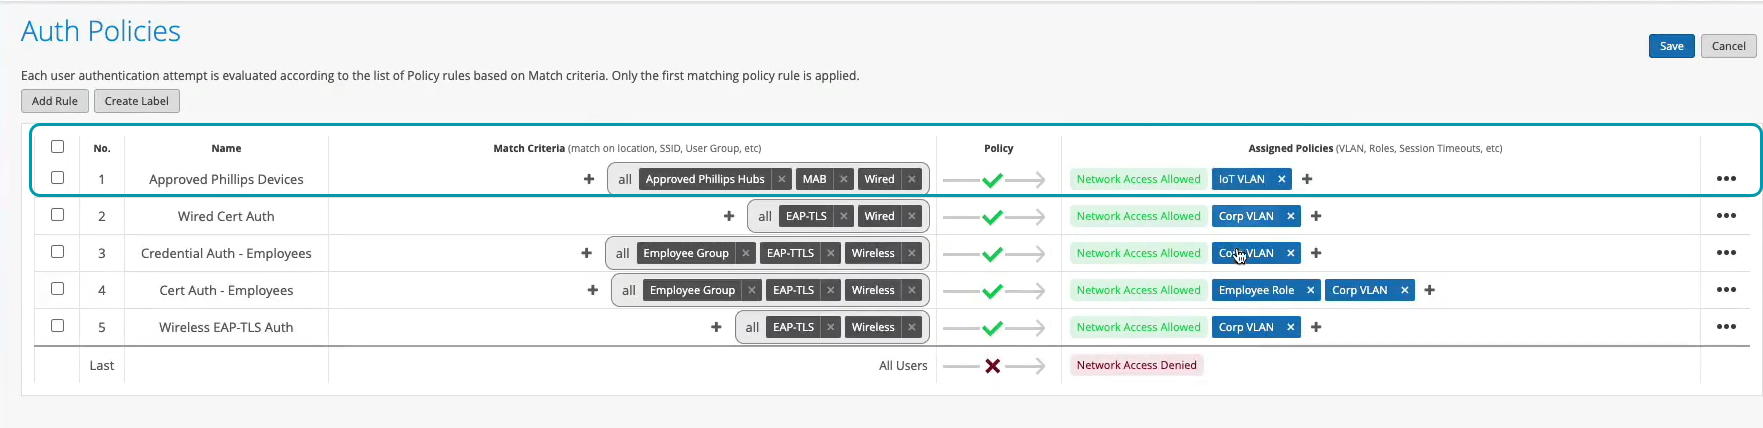This screenshot has height=428, width=1763.
Task: Click the denied X icon on Last rule
Action: pyautogui.click(x=992, y=366)
